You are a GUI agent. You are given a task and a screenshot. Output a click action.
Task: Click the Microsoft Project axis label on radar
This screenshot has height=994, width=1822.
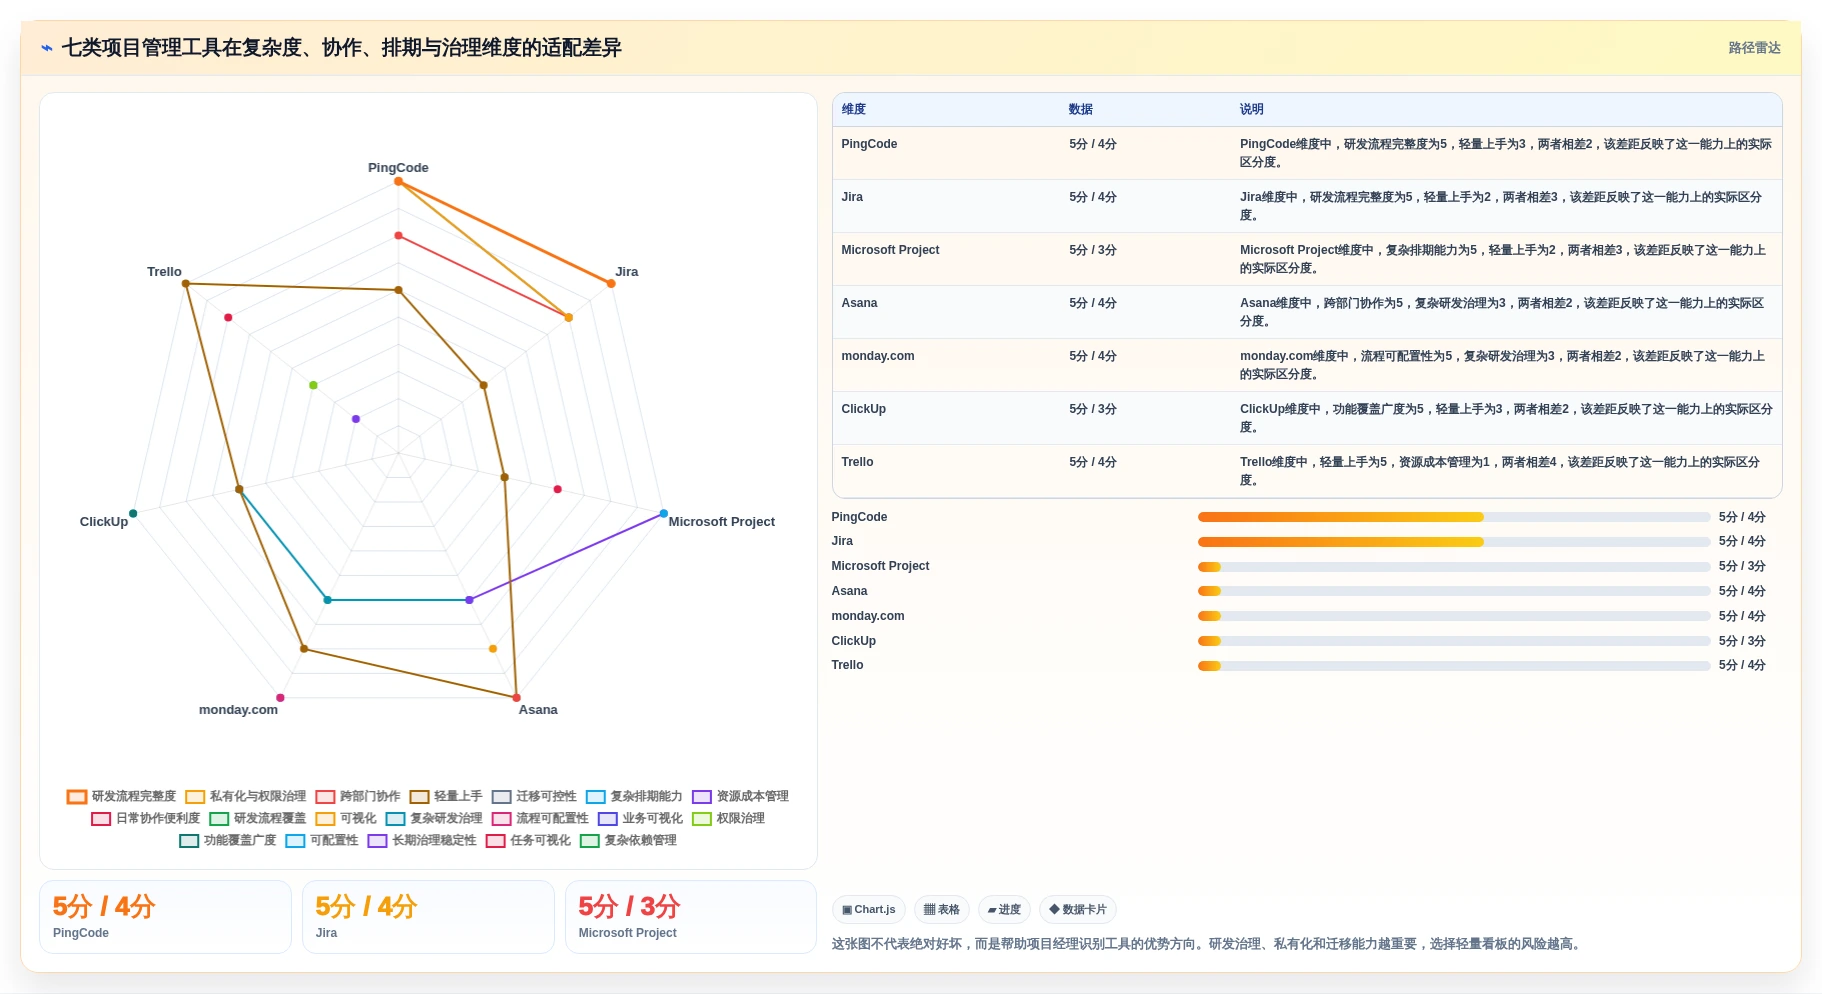click(x=722, y=522)
